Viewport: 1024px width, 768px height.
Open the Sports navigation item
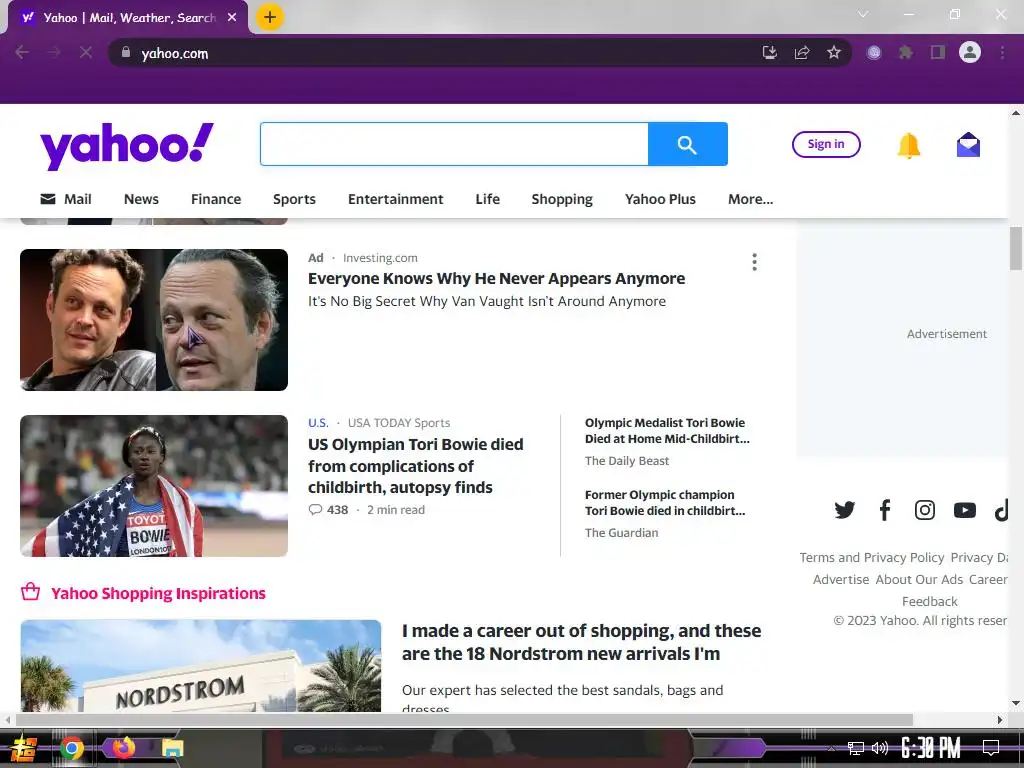(x=294, y=199)
